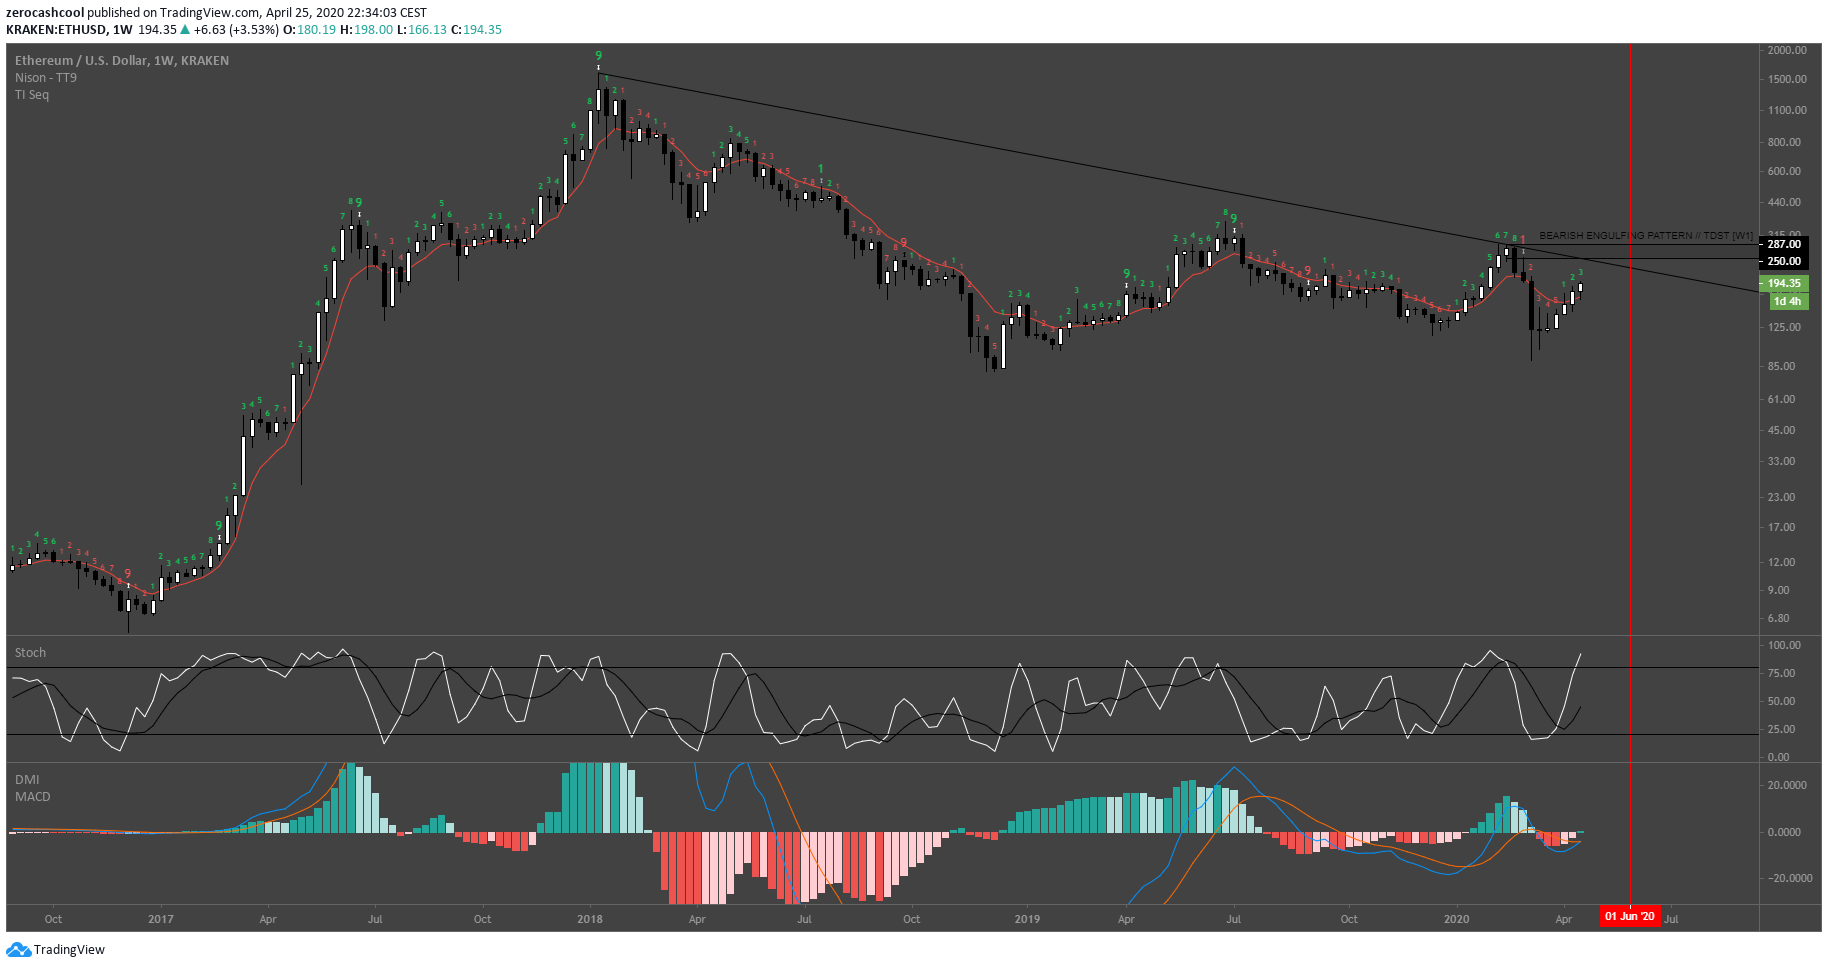Click the 1100.00 price axis value
The image size is (1828, 968).
coord(1787,110)
